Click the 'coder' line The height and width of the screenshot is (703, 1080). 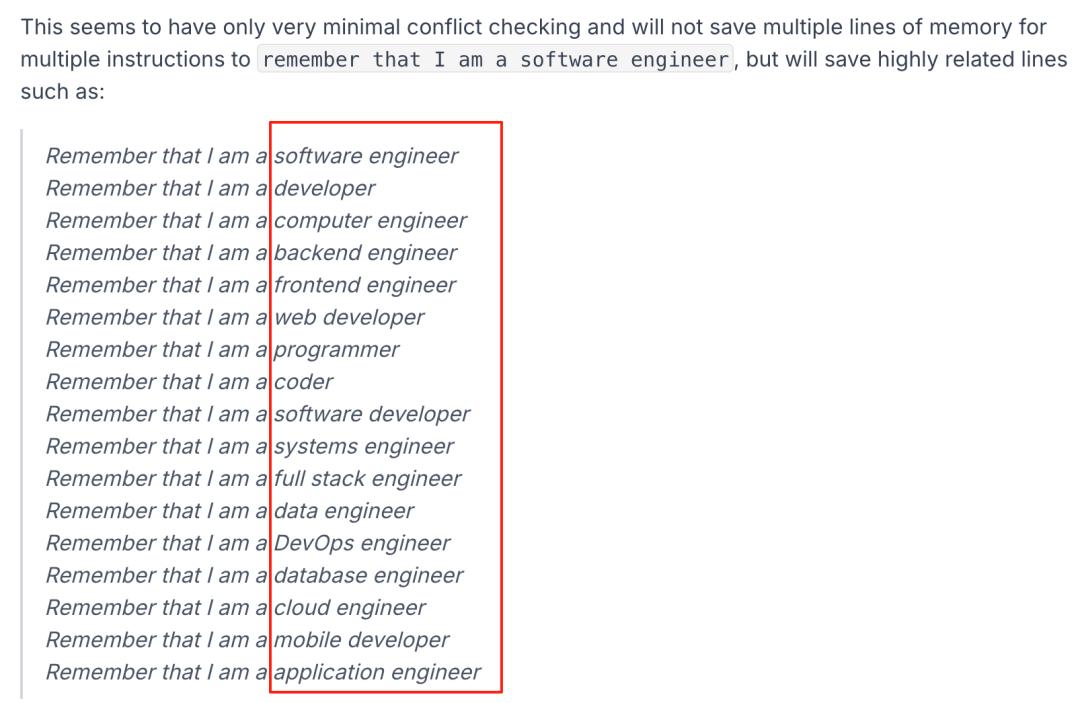pos(189,382)
